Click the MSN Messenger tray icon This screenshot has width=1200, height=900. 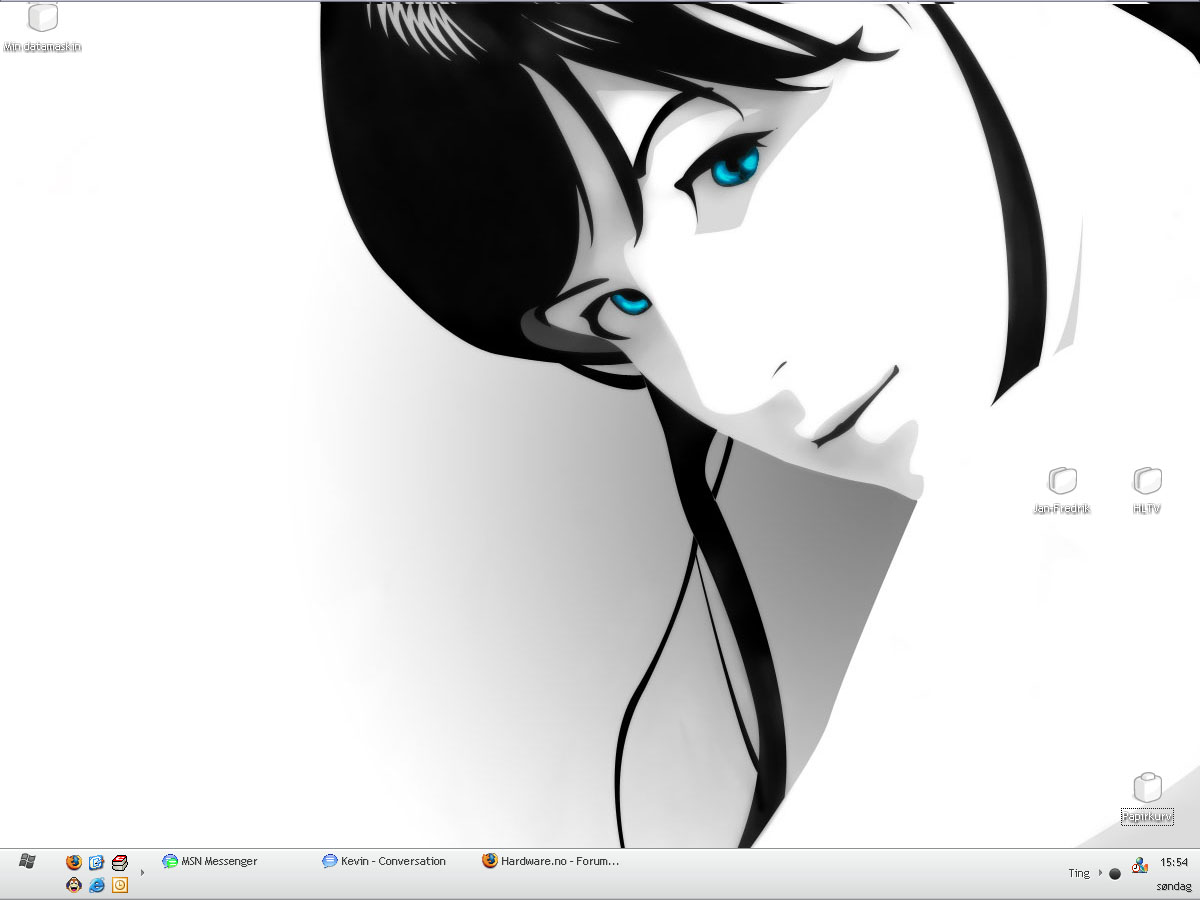point(1140,866)
